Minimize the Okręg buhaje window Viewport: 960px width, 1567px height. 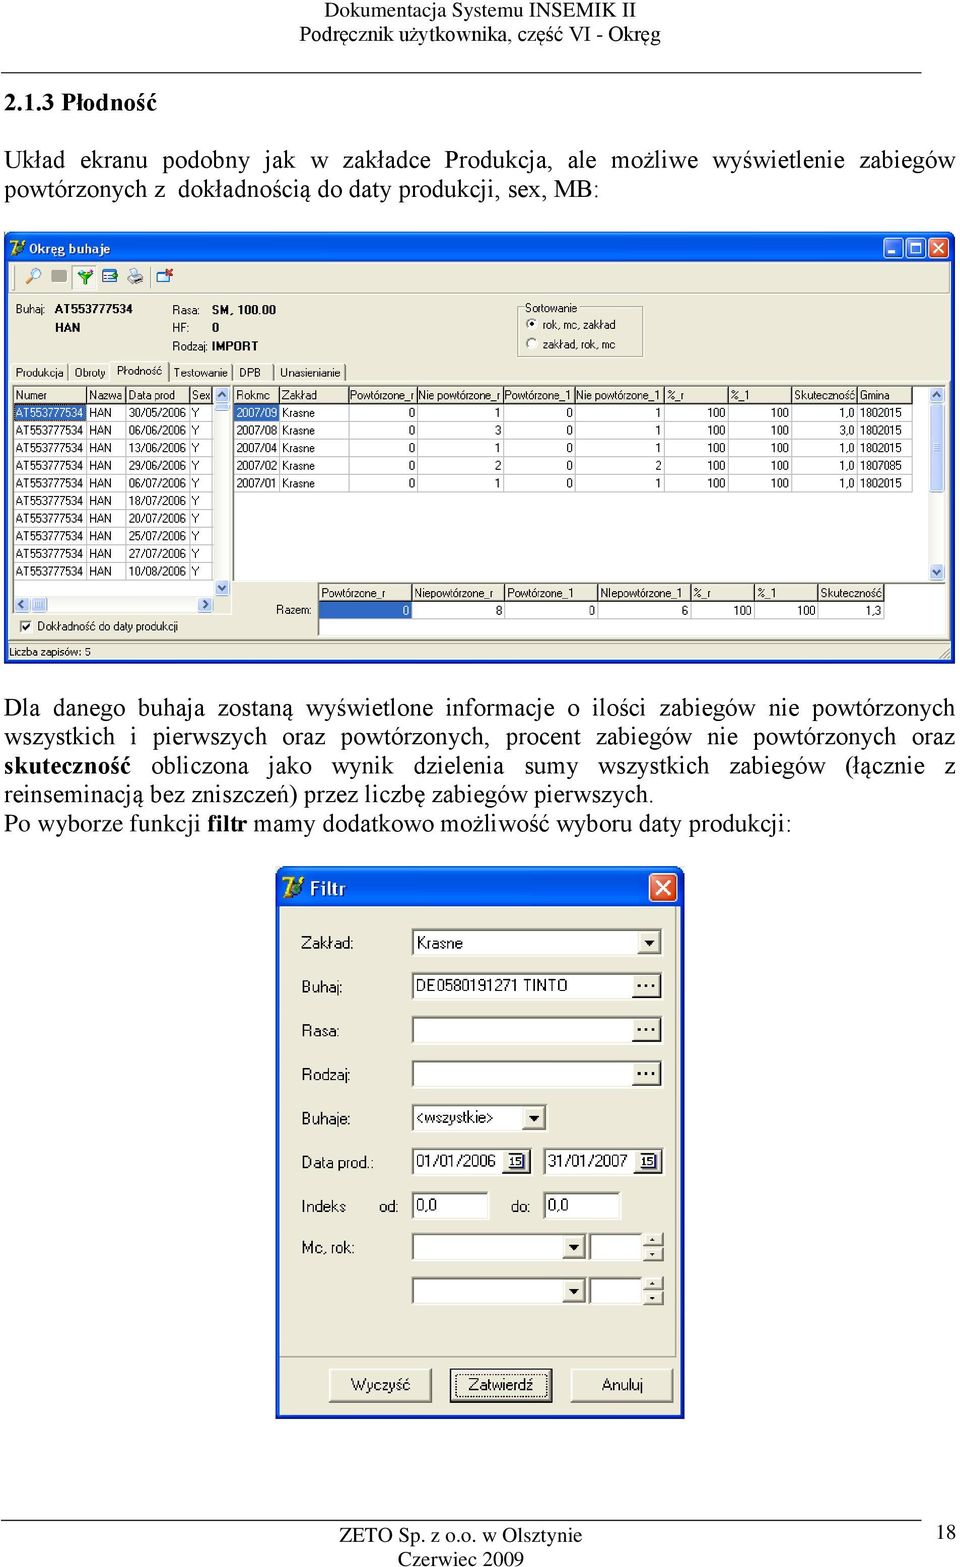pyautogui.click(x=893, y=248)
